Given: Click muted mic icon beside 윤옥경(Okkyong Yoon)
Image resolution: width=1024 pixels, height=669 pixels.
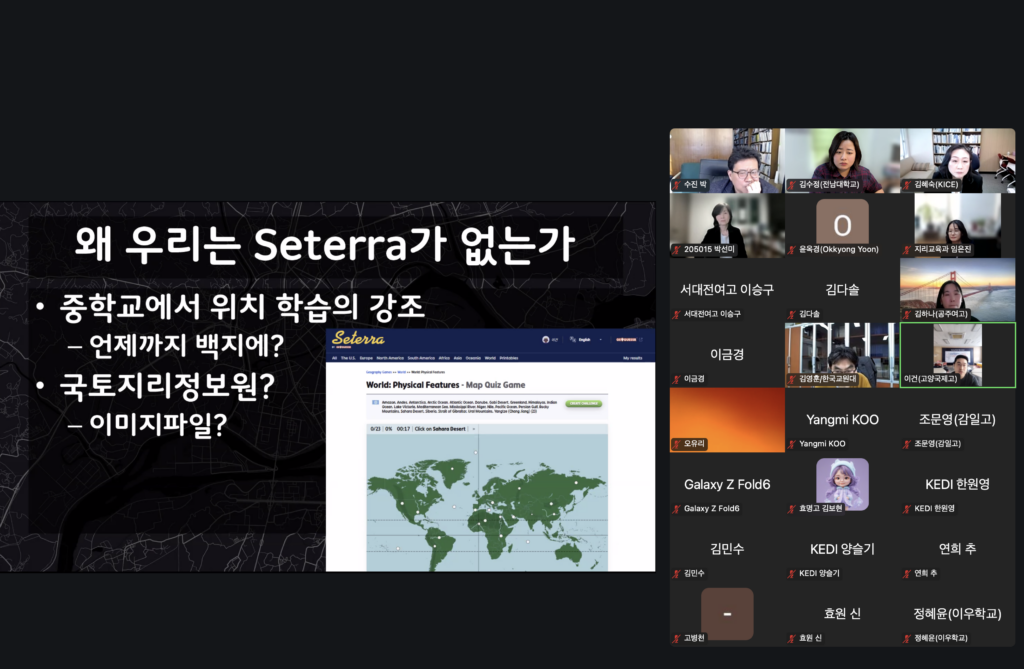Looking at the screenshot, I should tap(792, 250).
